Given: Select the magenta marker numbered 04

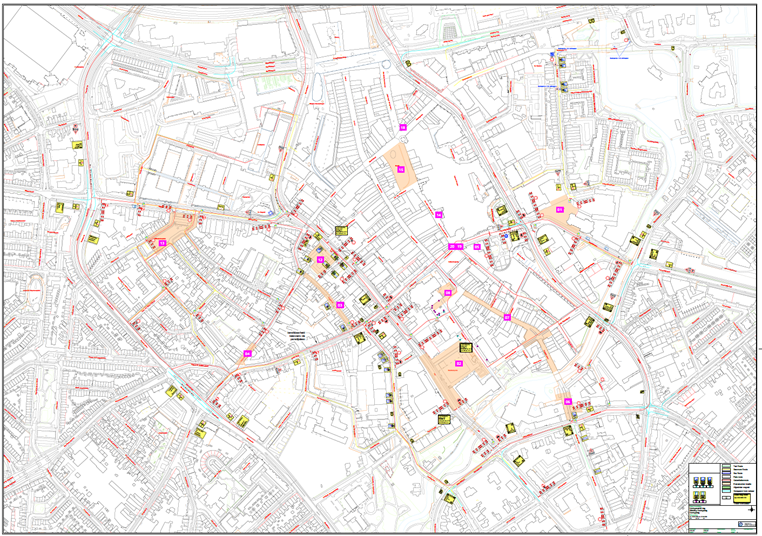Looking at the screenshot, I should tap(246, 353).
